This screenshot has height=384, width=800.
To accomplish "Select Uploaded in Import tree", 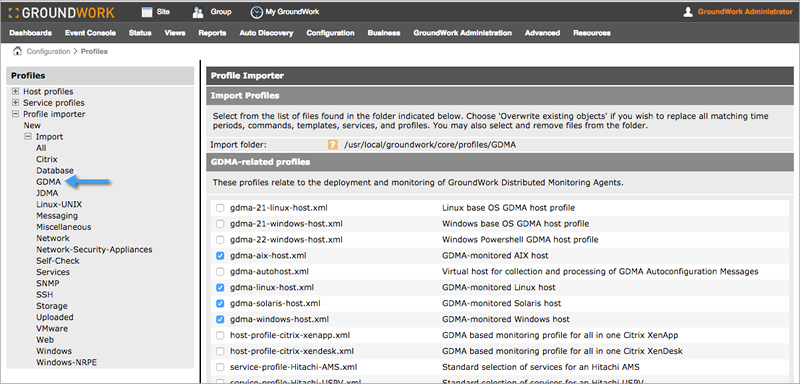I will point(55,317).
